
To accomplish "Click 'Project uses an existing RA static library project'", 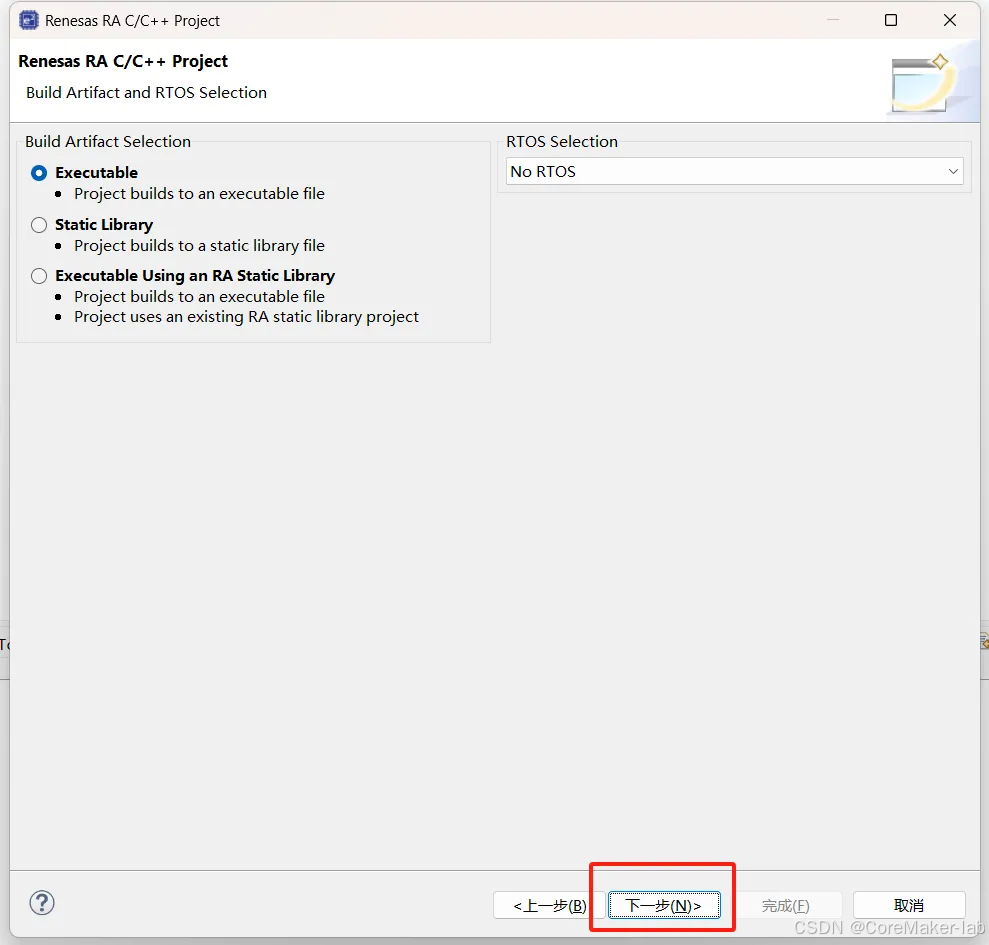I will pos(246,317).
